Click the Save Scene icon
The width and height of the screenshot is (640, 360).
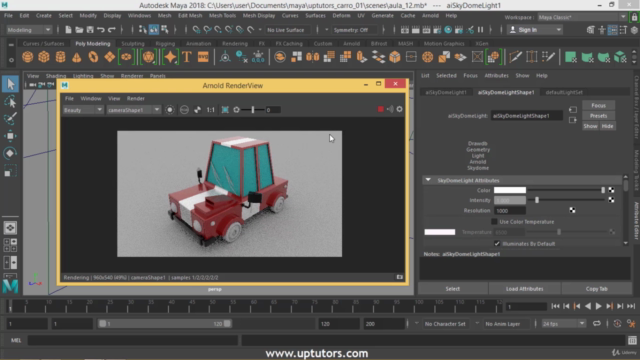tap(90, 29)
